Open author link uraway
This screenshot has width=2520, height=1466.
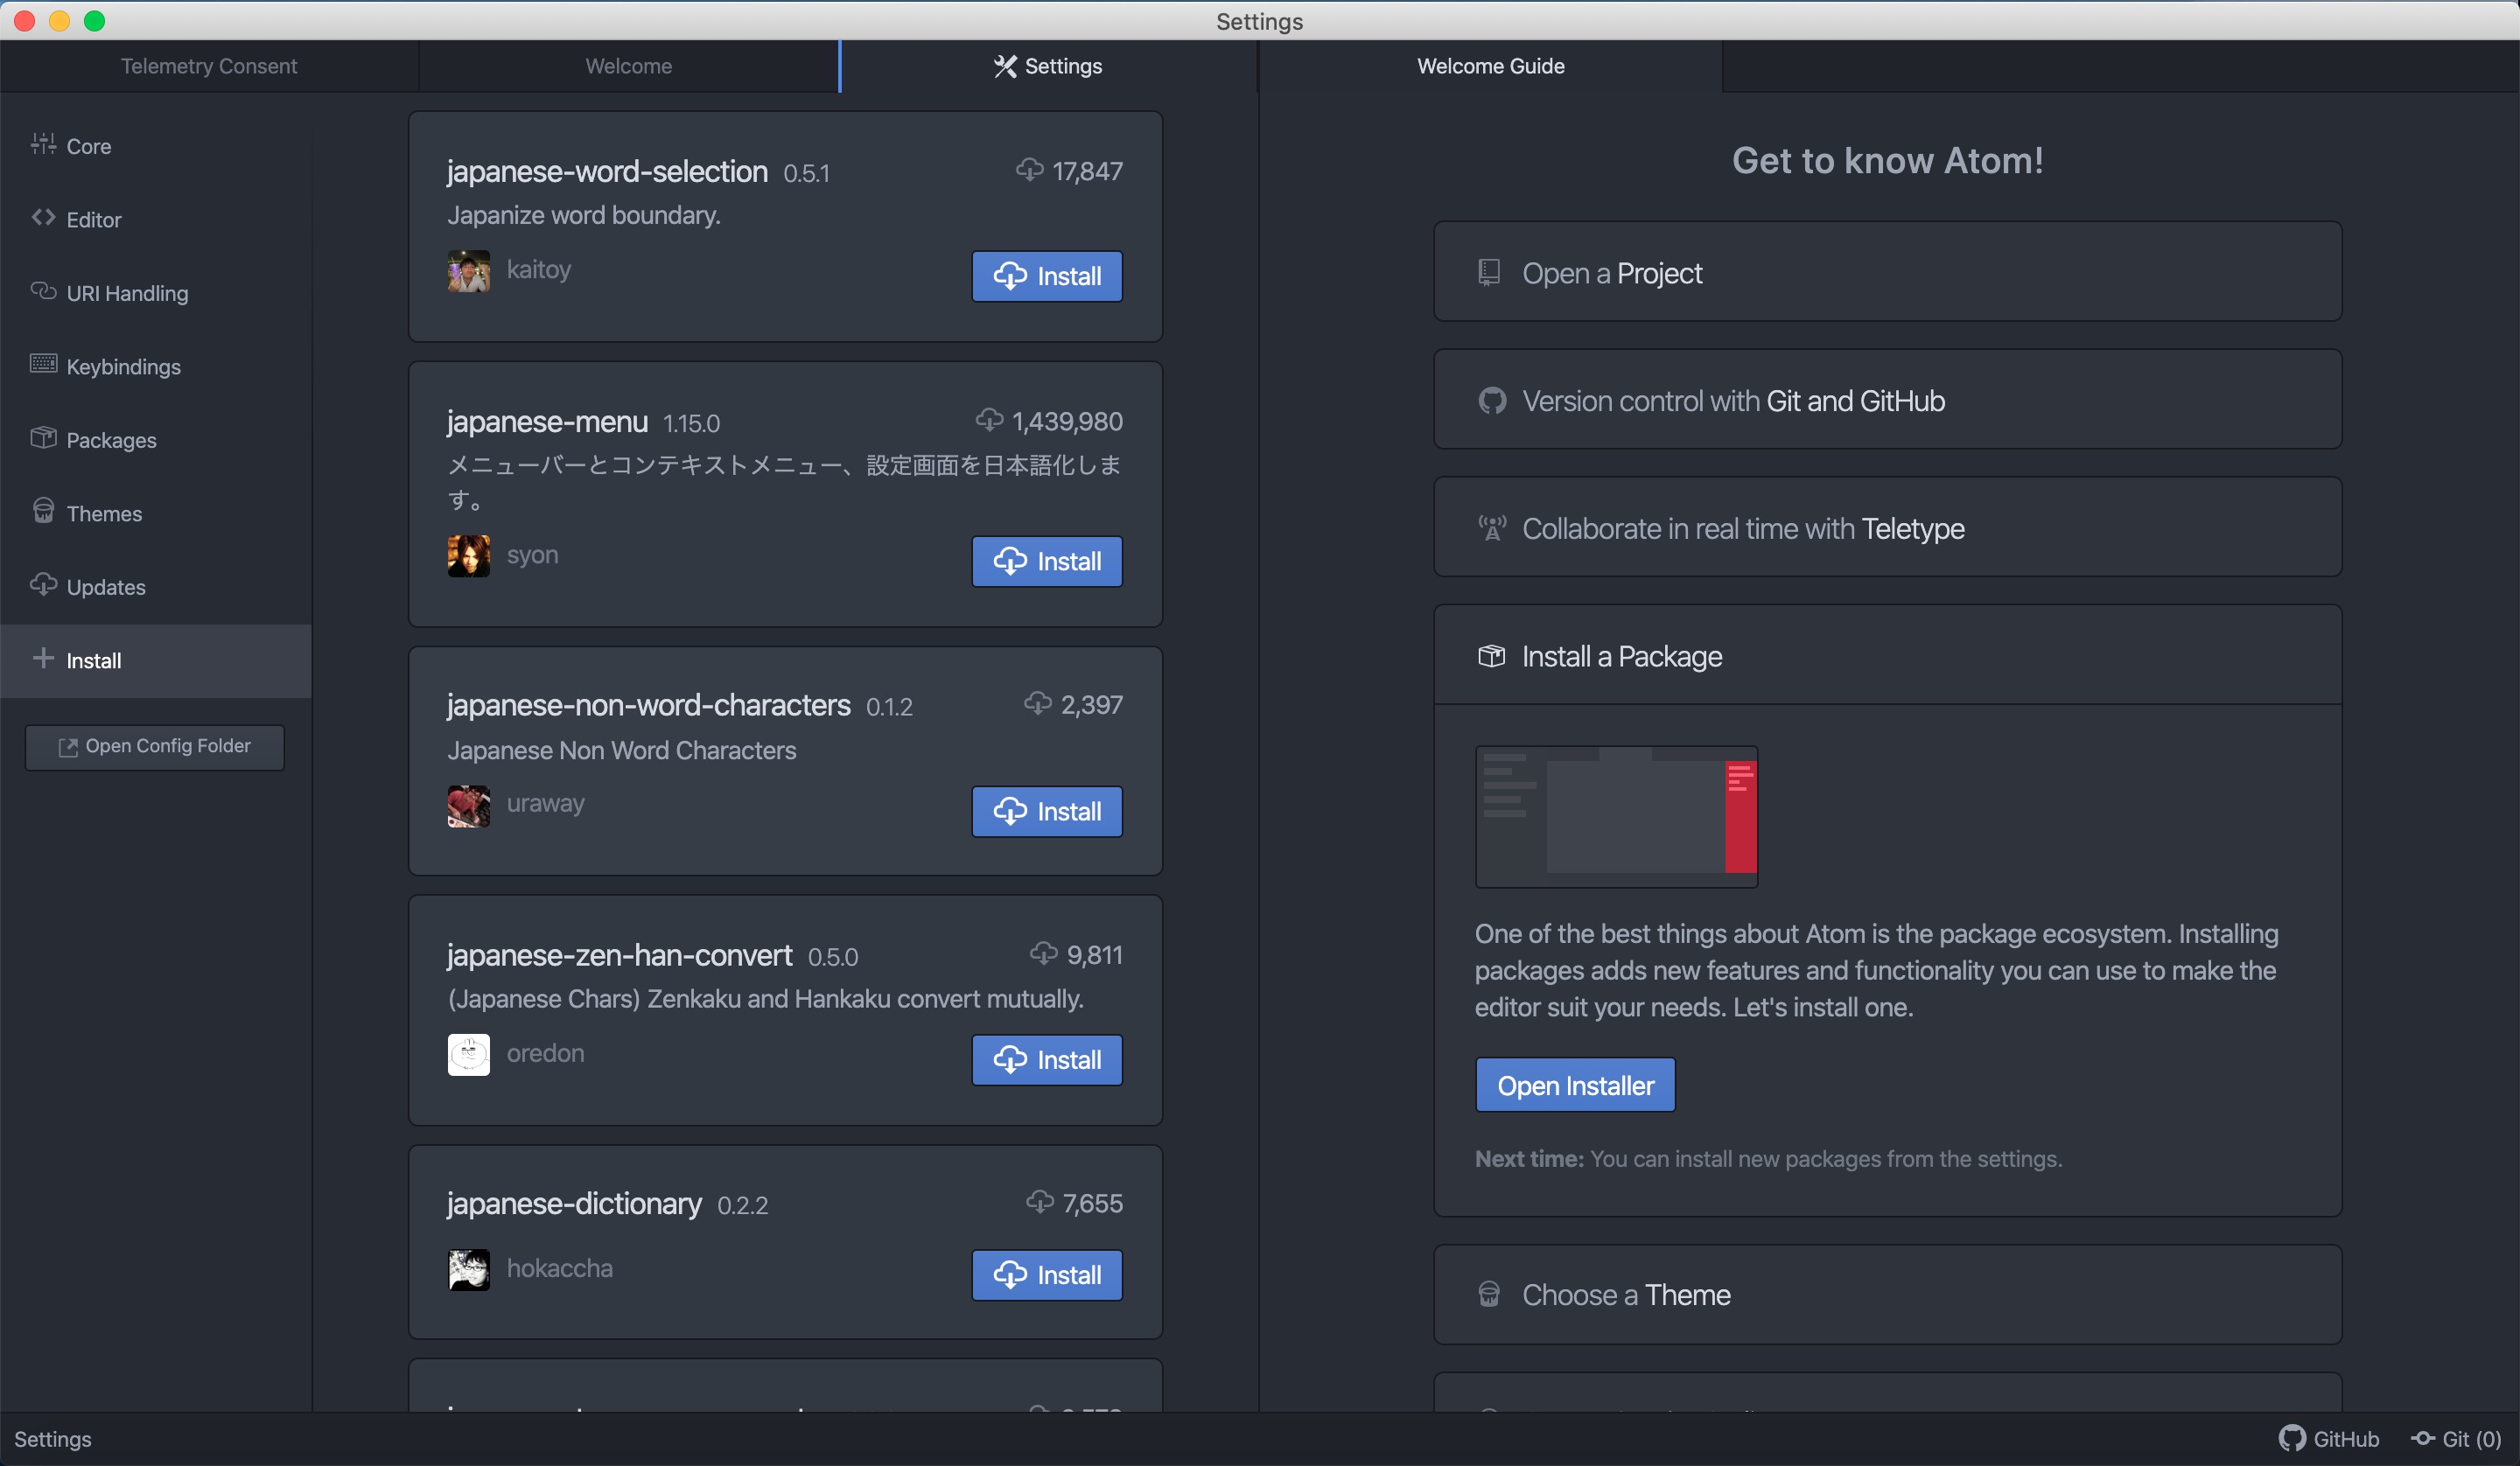click(545, 804)
